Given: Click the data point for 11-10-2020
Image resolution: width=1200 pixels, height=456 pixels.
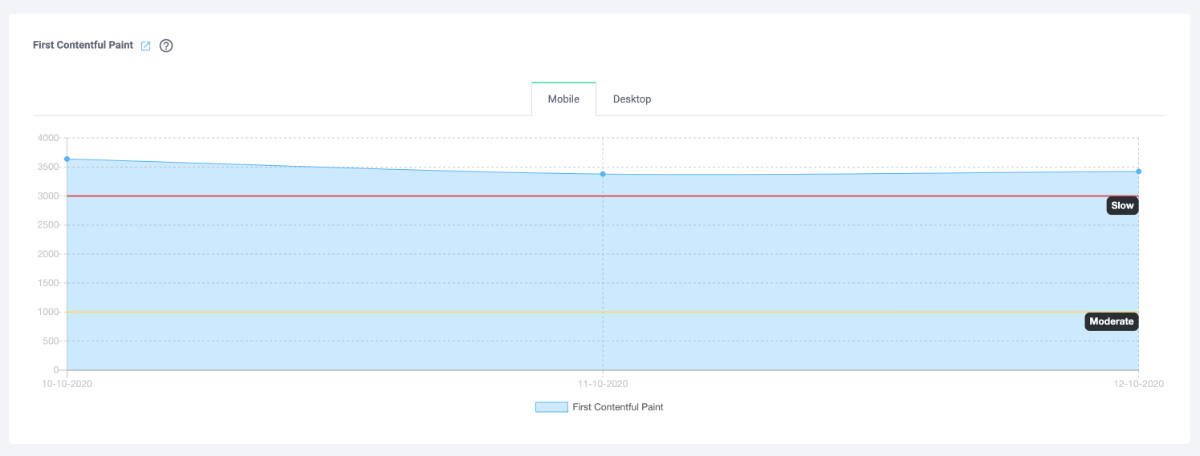Looking at the screenshot, I should tap(603, 174).
